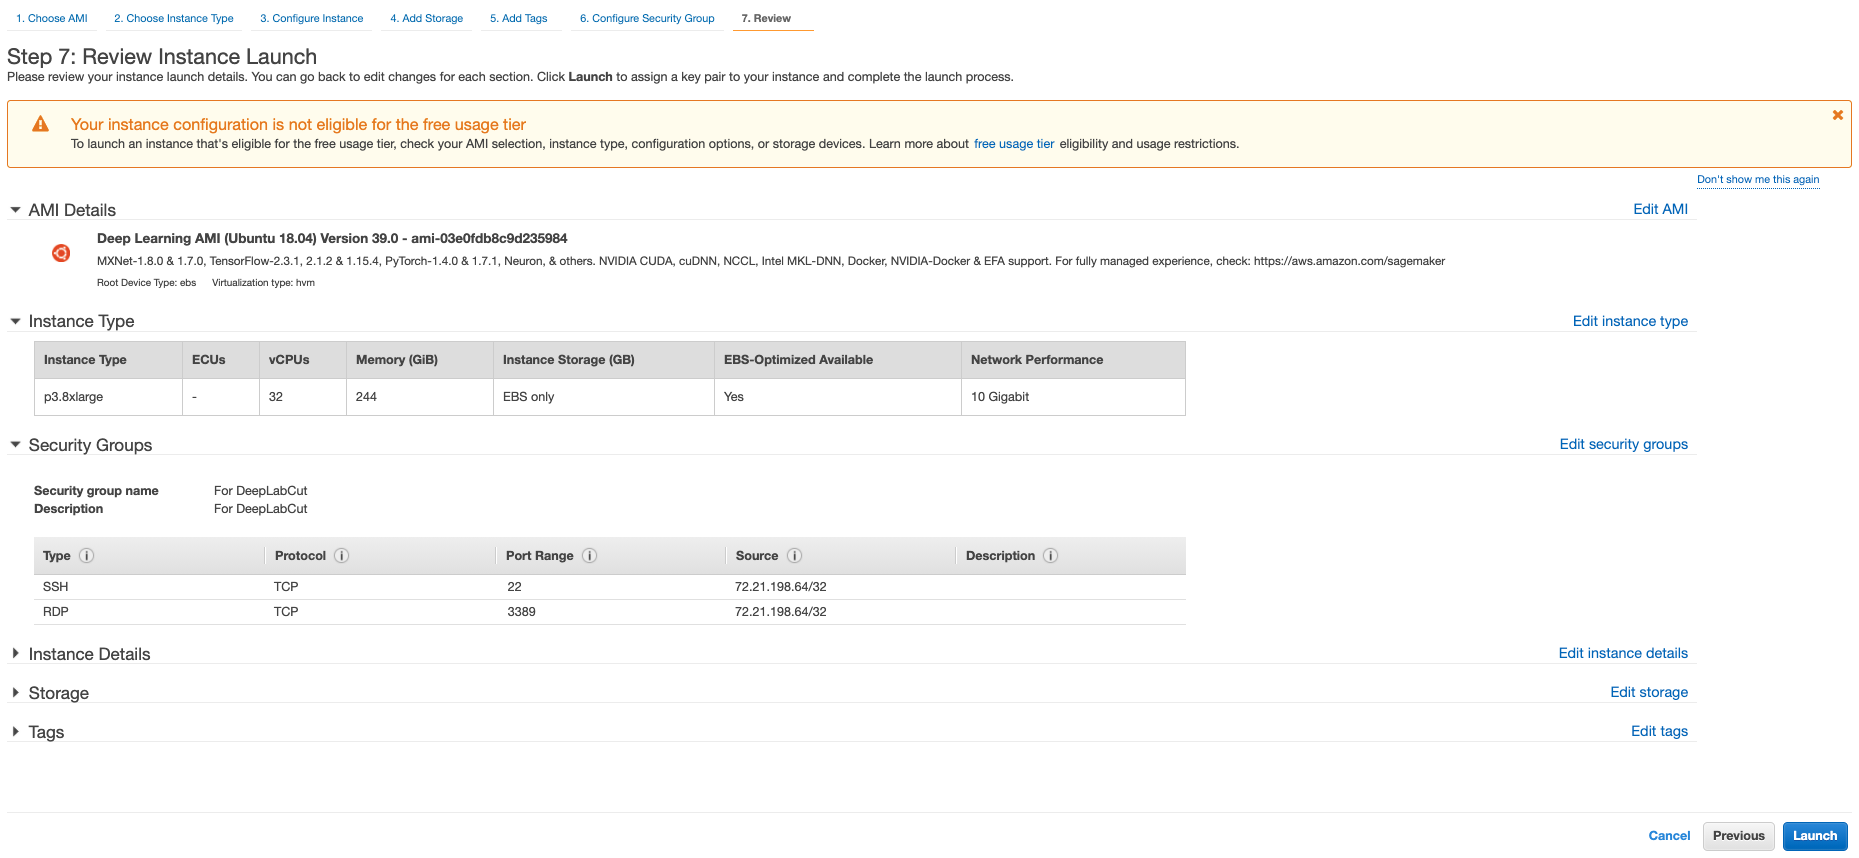Cancel the instance launch

[x=1669, y=836]
